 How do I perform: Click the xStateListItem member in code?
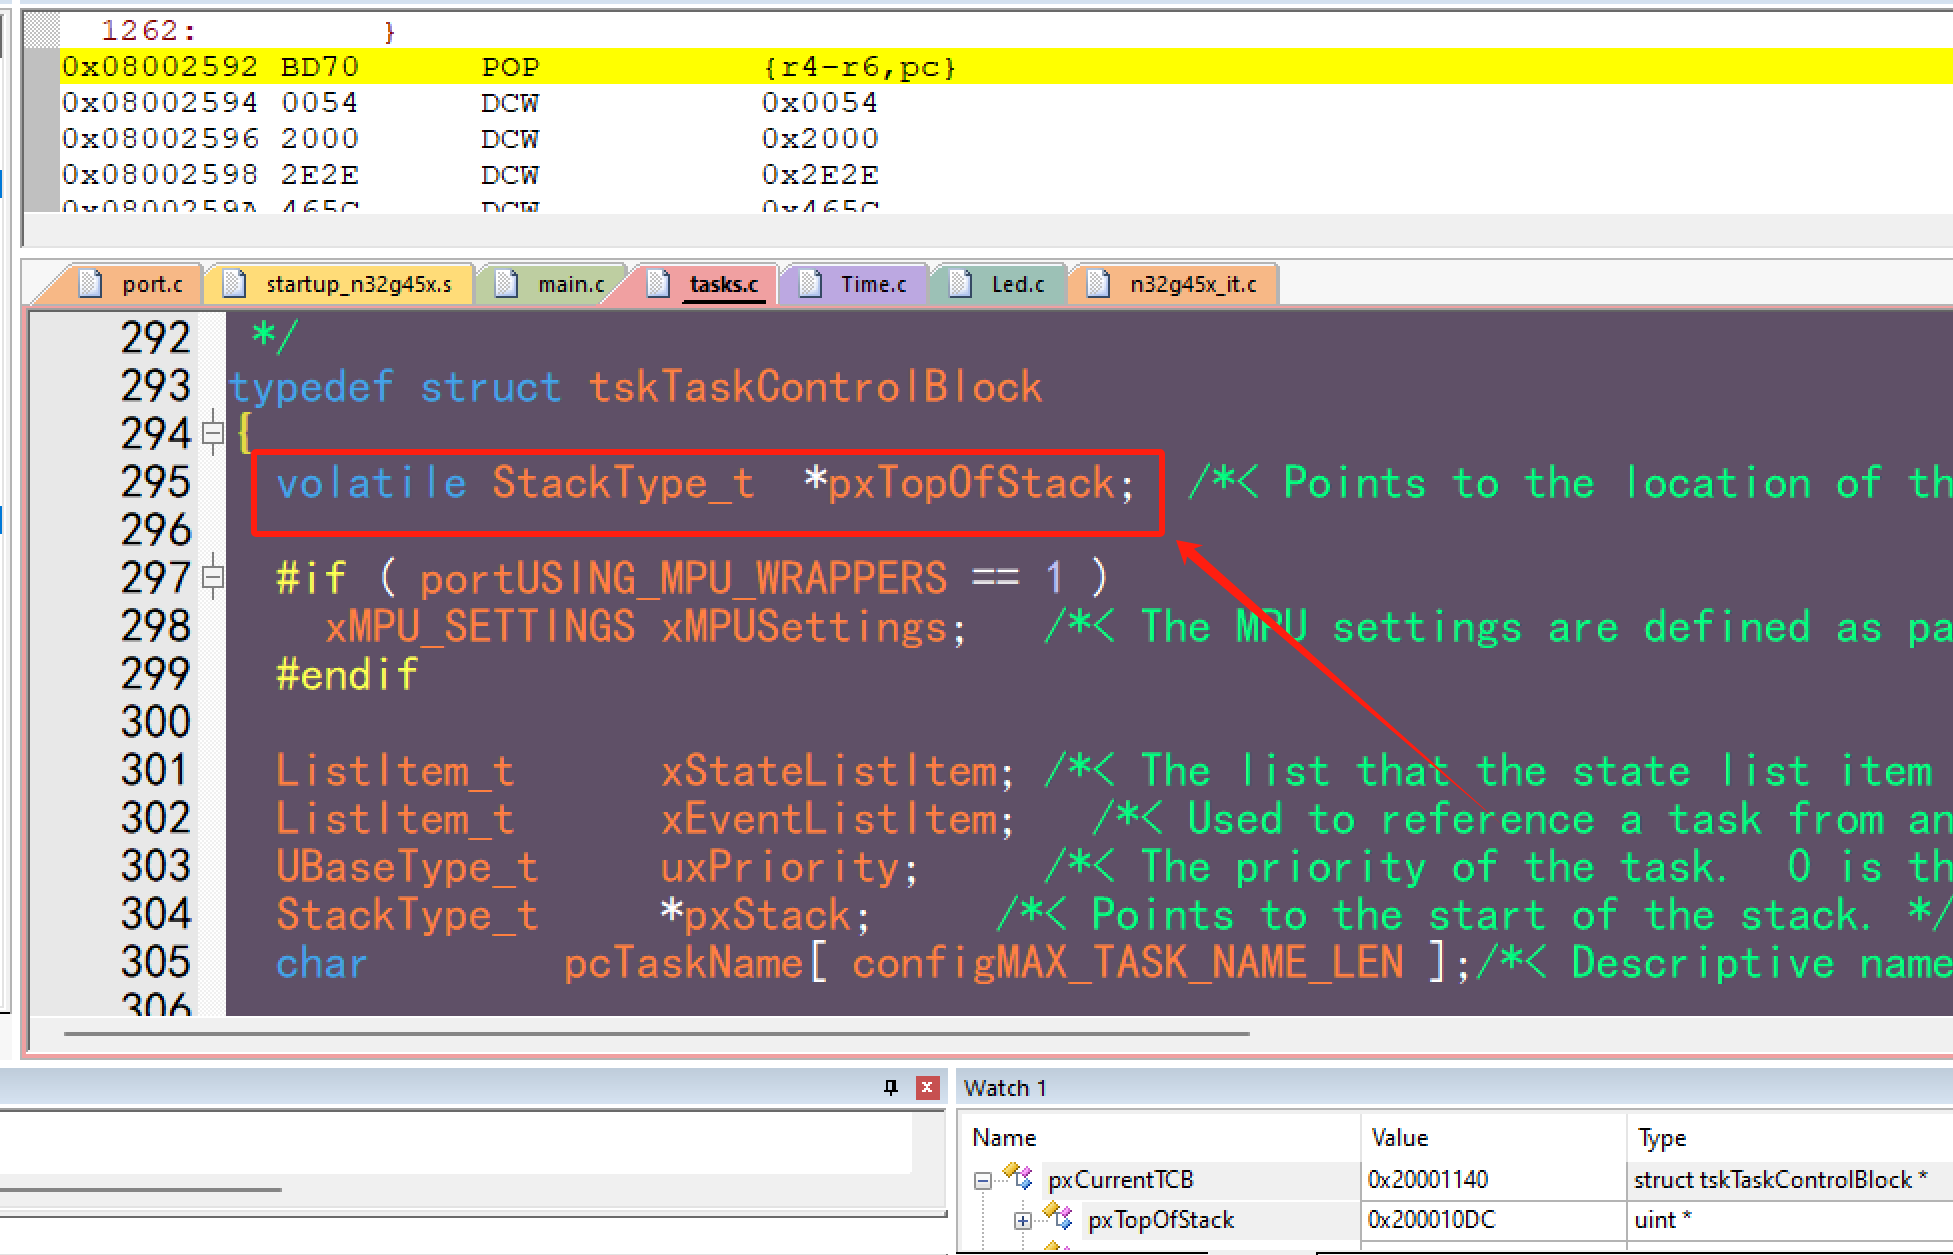tap(828, 771)
